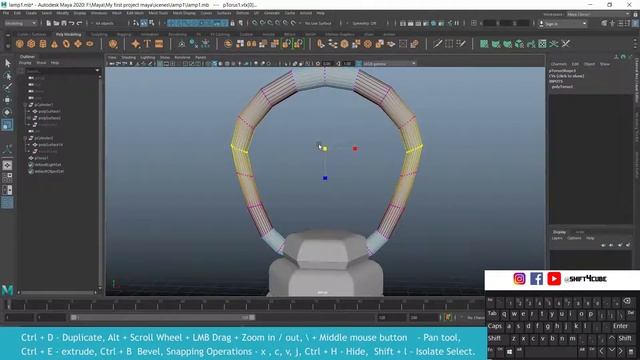Open the All objects selection mask dropdown
Image resolution: width=640 pixels, height=360 pixels.
[107, 23]
